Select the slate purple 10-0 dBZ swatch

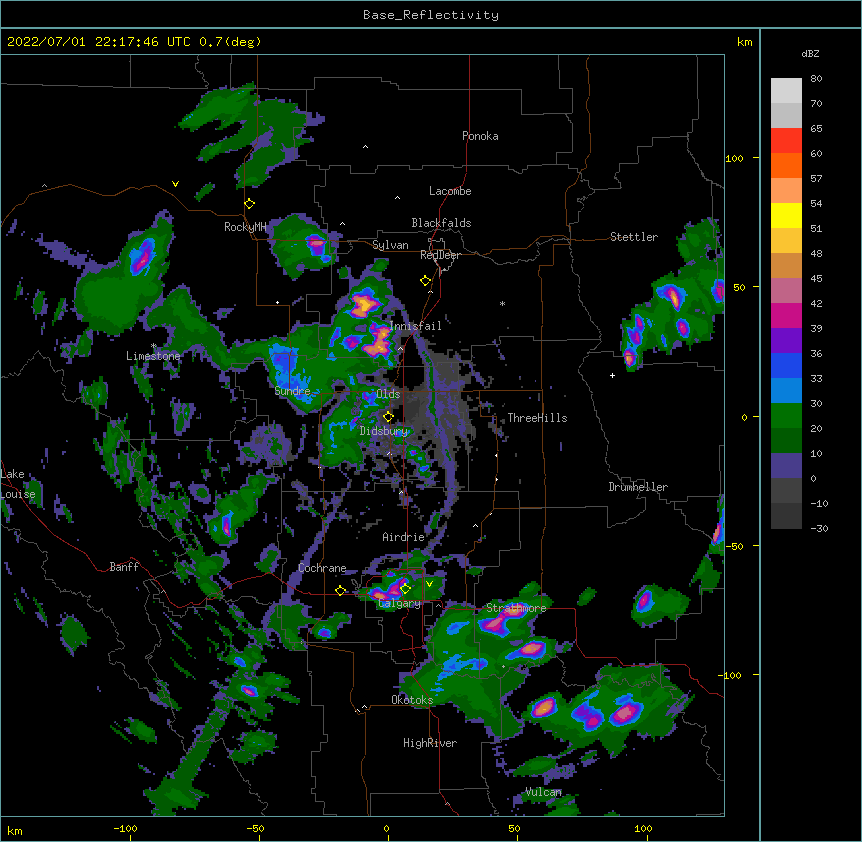pos(786,466)
